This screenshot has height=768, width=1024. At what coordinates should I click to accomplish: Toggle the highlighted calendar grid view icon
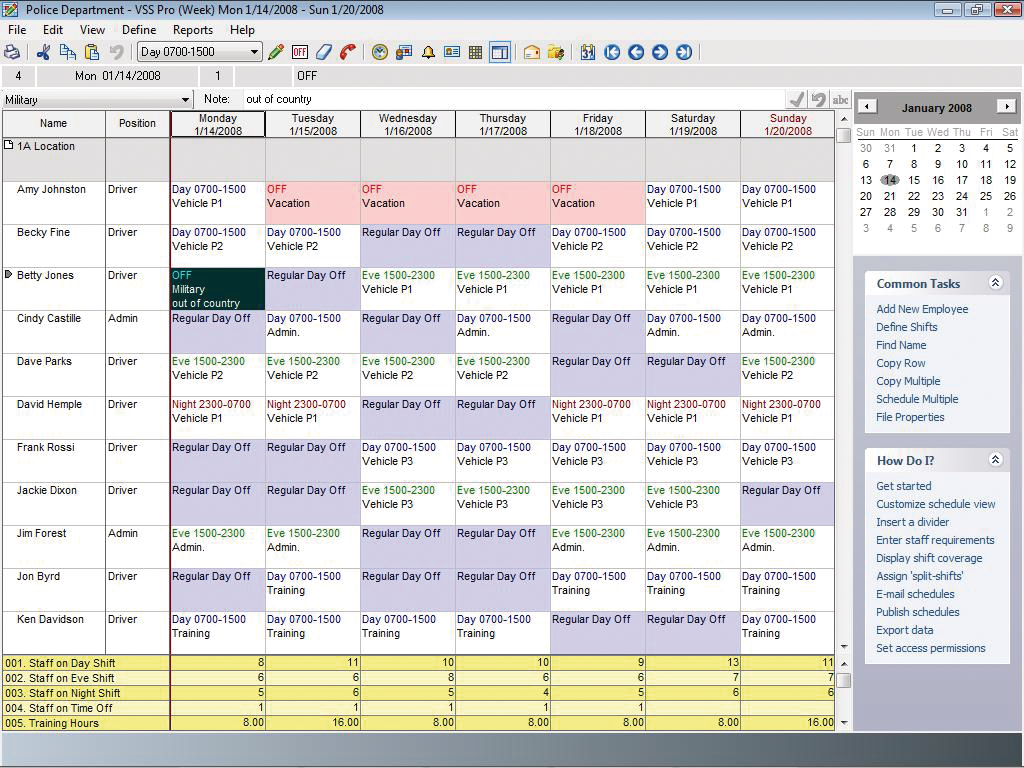(500, 52)
